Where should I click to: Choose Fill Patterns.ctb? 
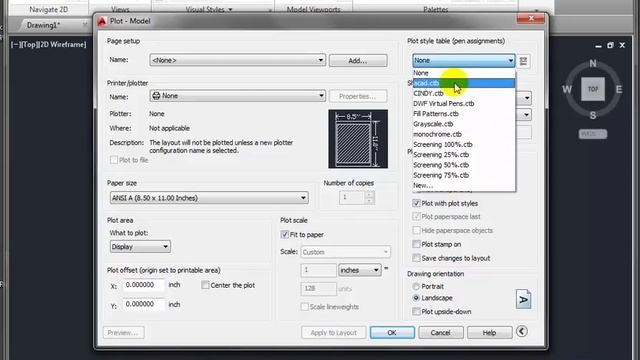pos(464,113)
